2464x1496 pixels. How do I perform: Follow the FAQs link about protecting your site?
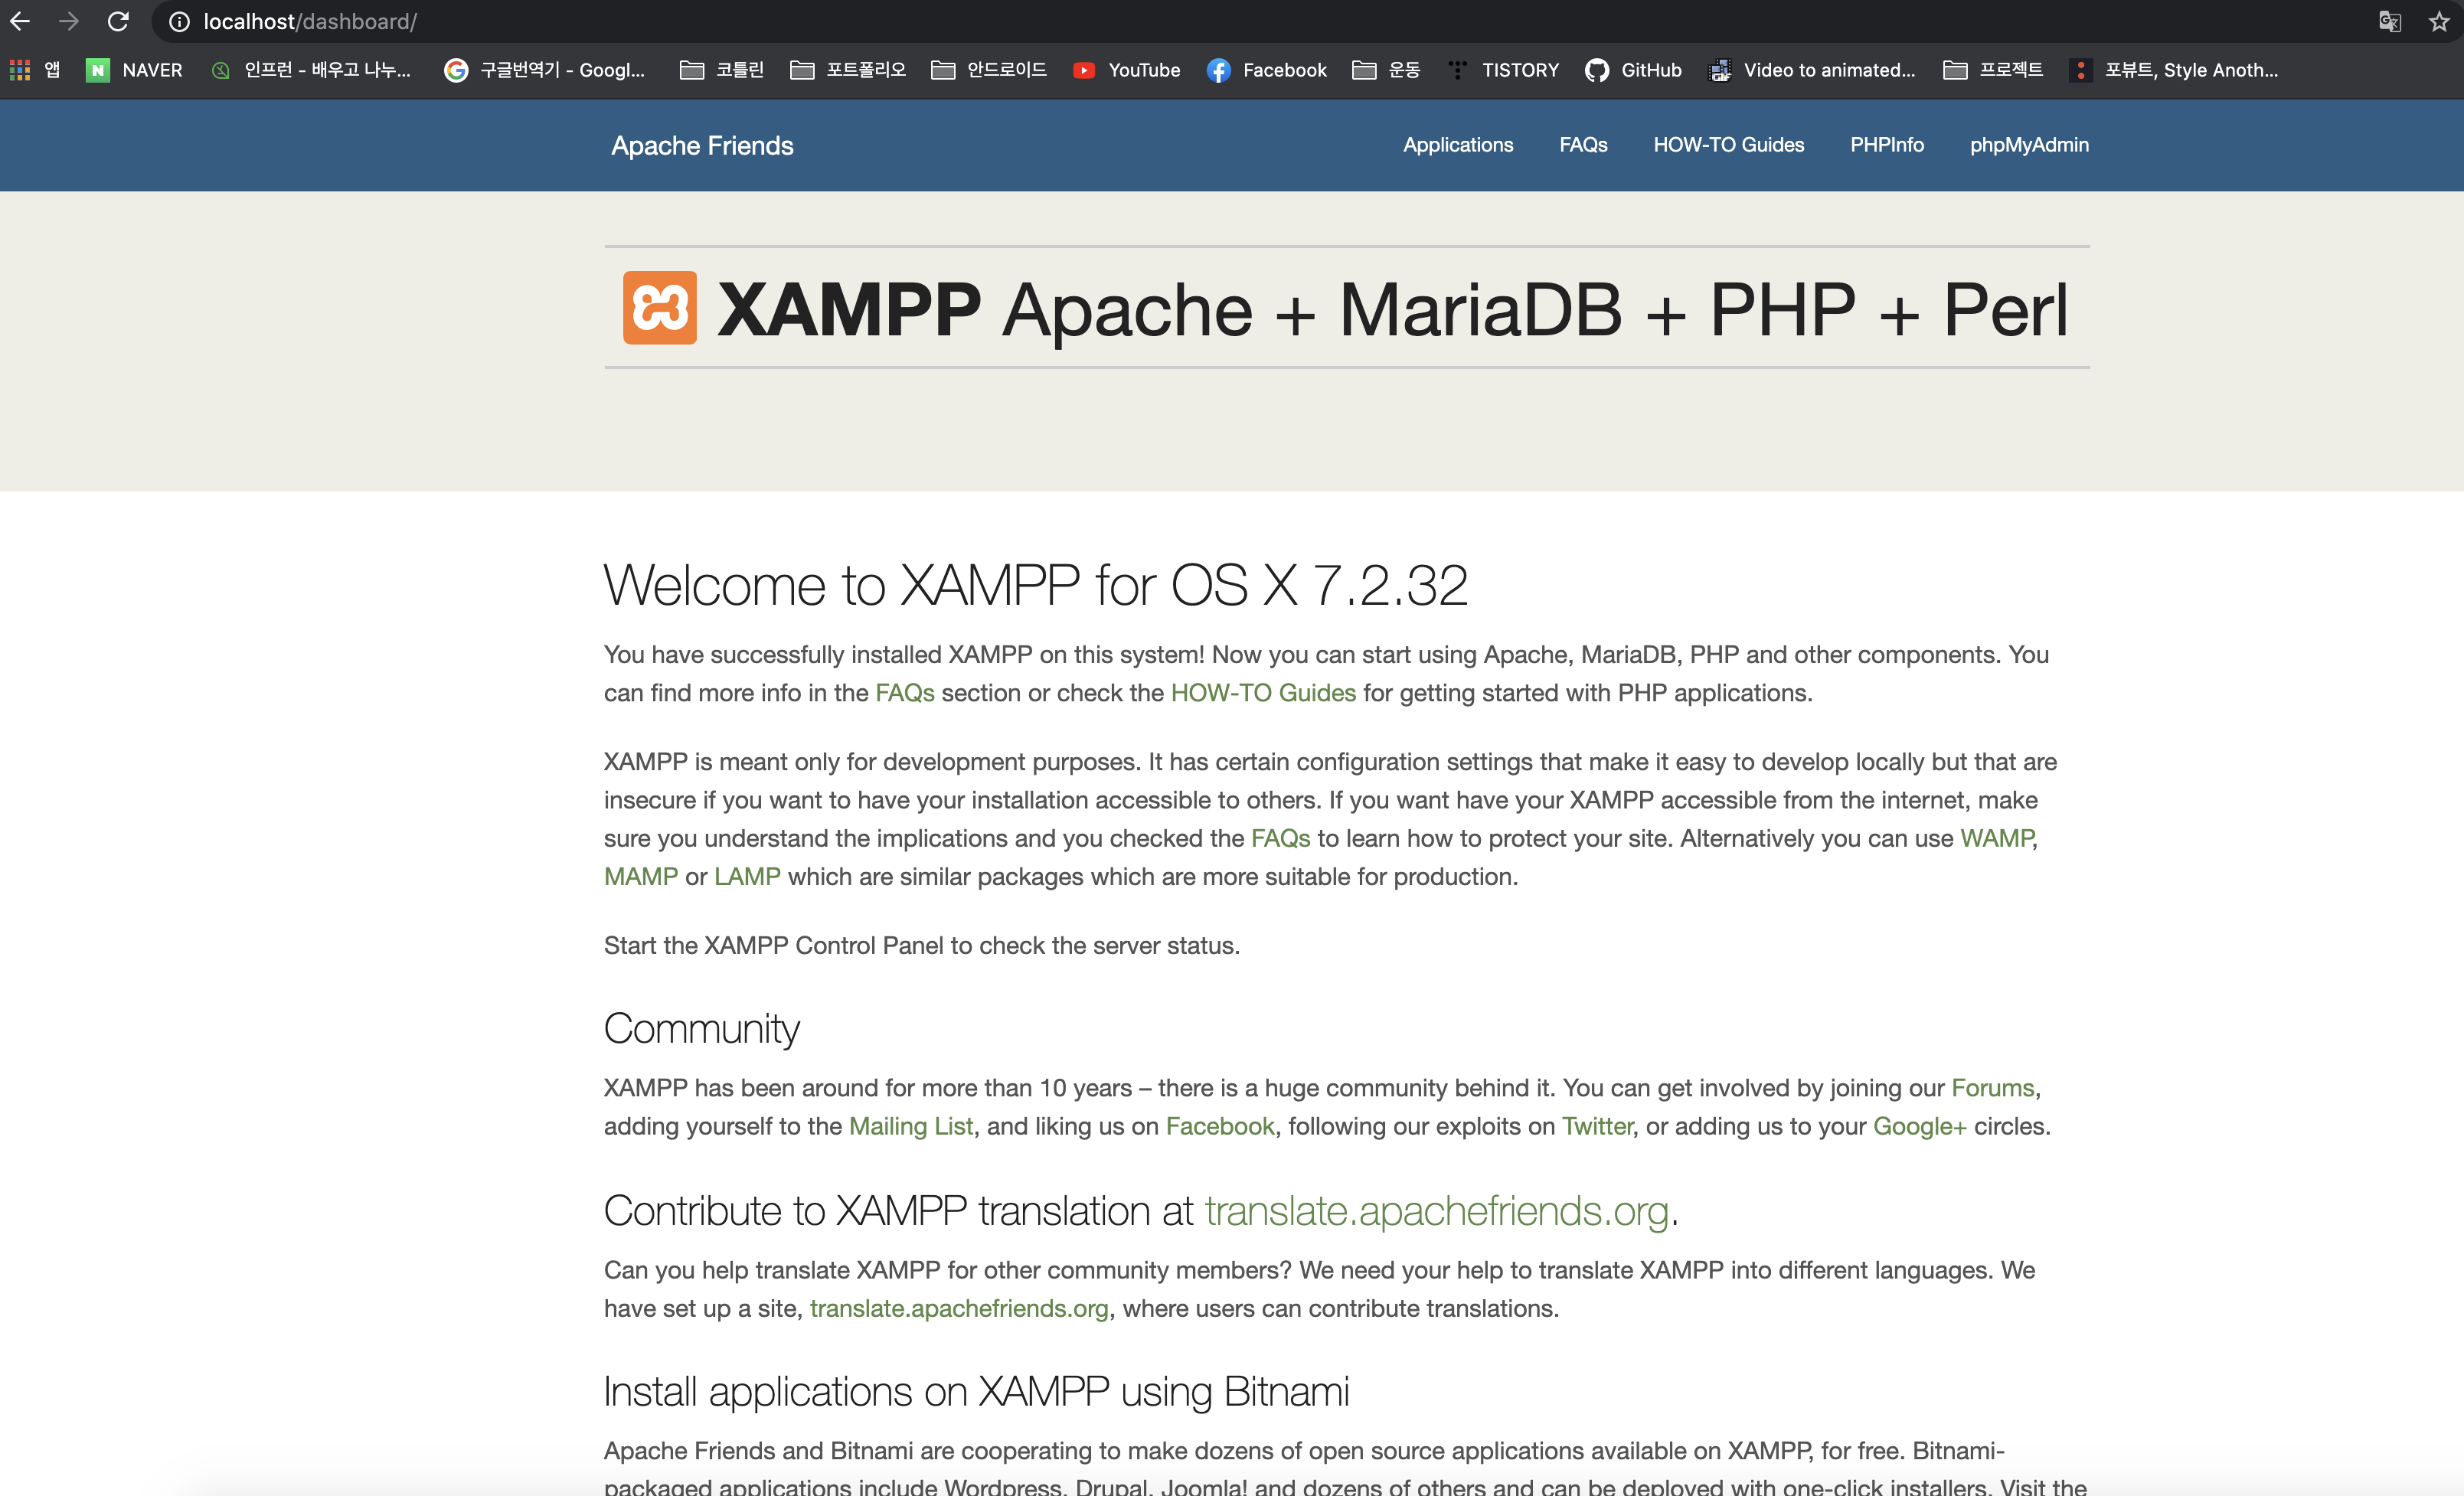(x=1280, y=838)
